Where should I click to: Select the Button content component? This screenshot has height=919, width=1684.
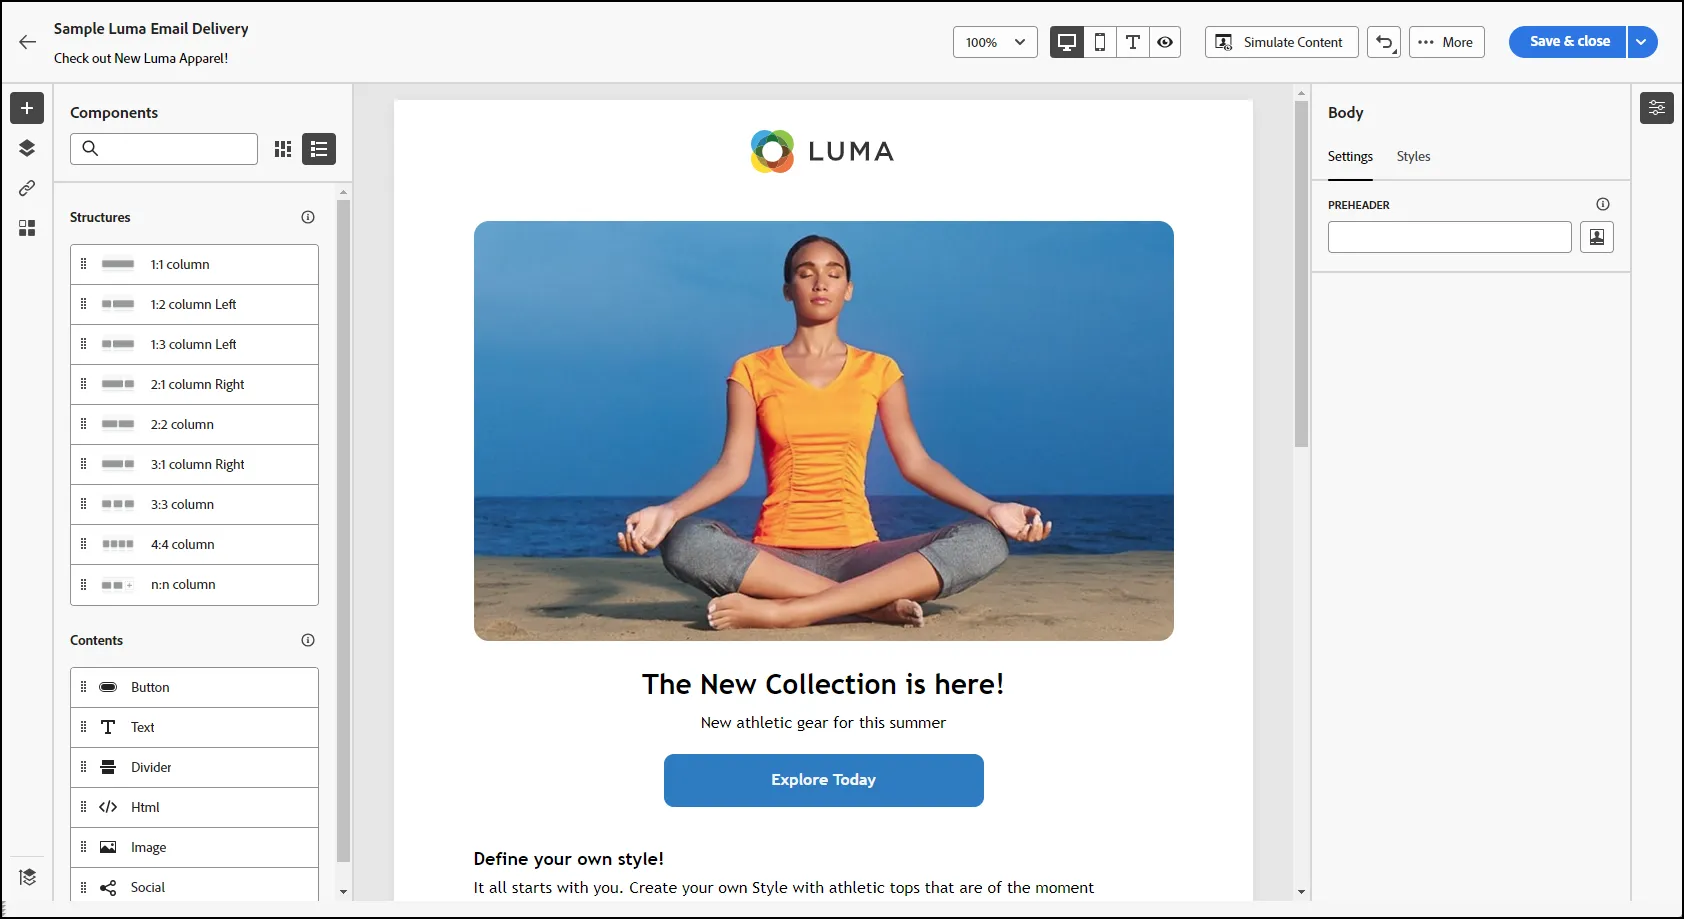194,688
